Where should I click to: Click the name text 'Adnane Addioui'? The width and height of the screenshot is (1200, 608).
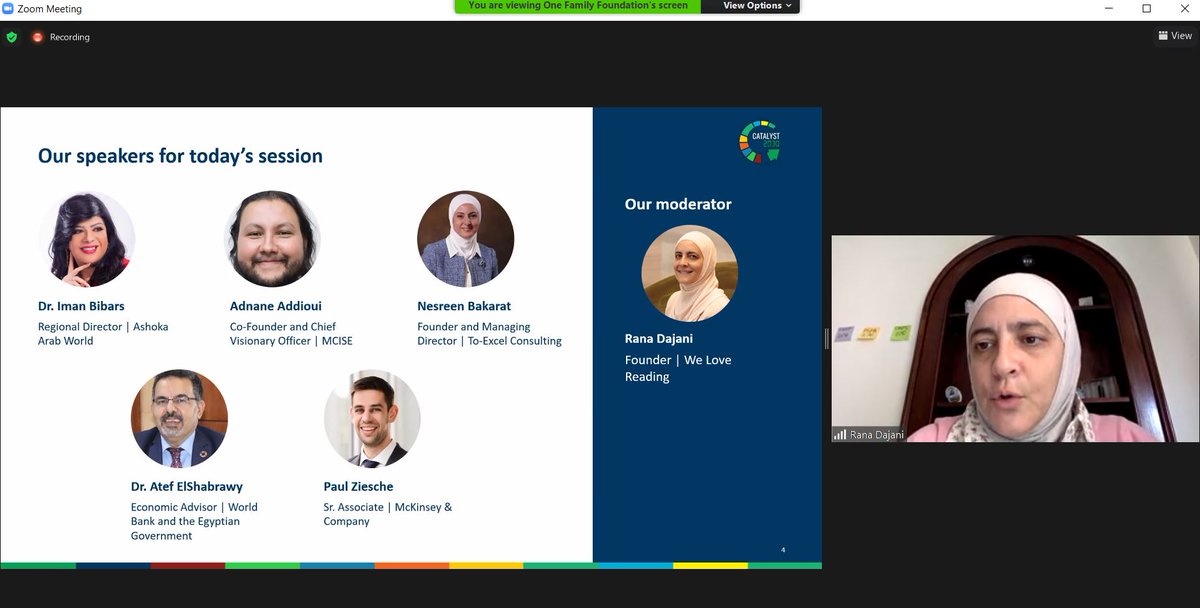pos(276,306)
